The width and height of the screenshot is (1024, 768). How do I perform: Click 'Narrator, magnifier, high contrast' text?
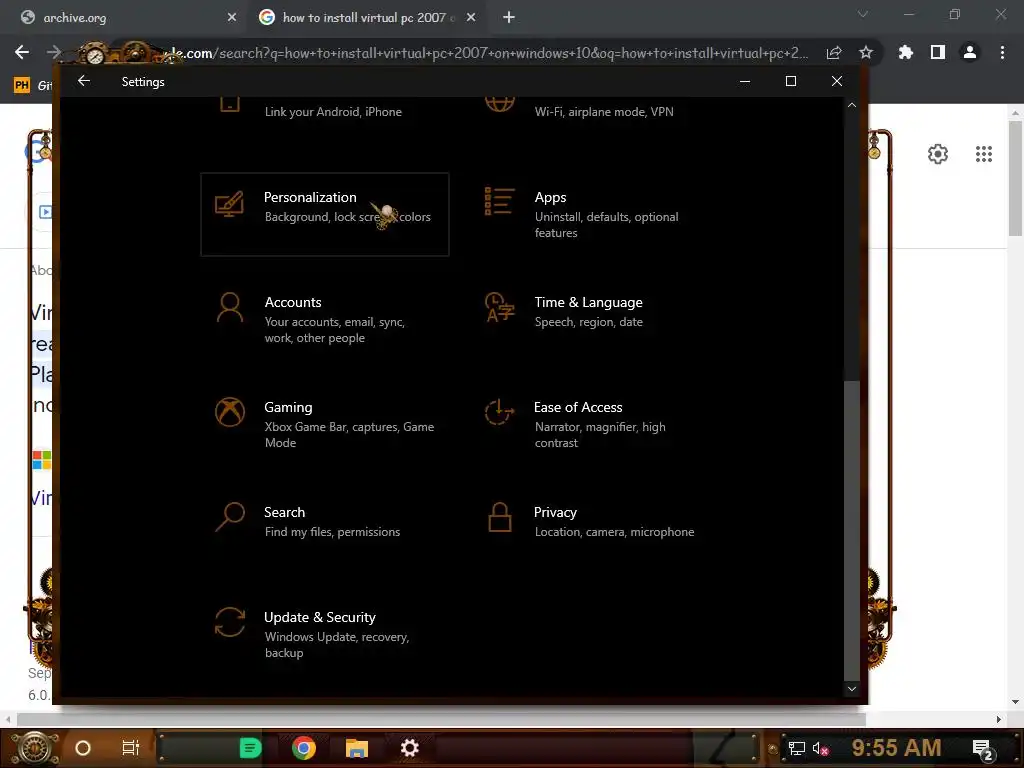pos(600,435)
